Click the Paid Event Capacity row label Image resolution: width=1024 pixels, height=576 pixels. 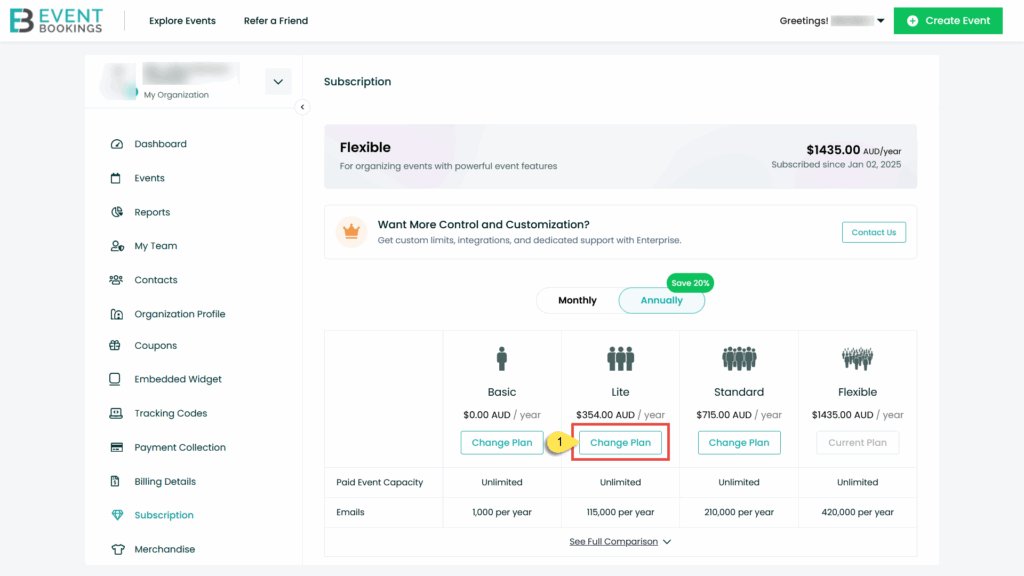(x=379, y=483)
